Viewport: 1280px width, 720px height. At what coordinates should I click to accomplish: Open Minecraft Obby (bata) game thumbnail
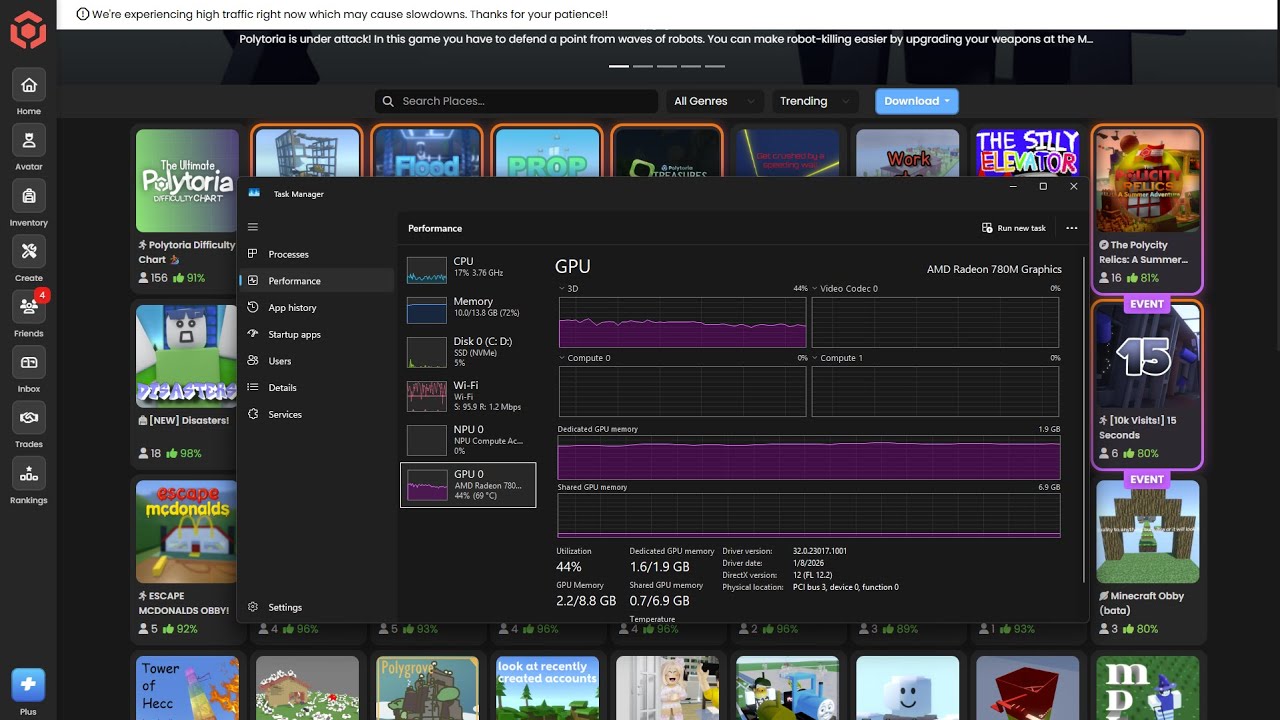point(1147,532)
